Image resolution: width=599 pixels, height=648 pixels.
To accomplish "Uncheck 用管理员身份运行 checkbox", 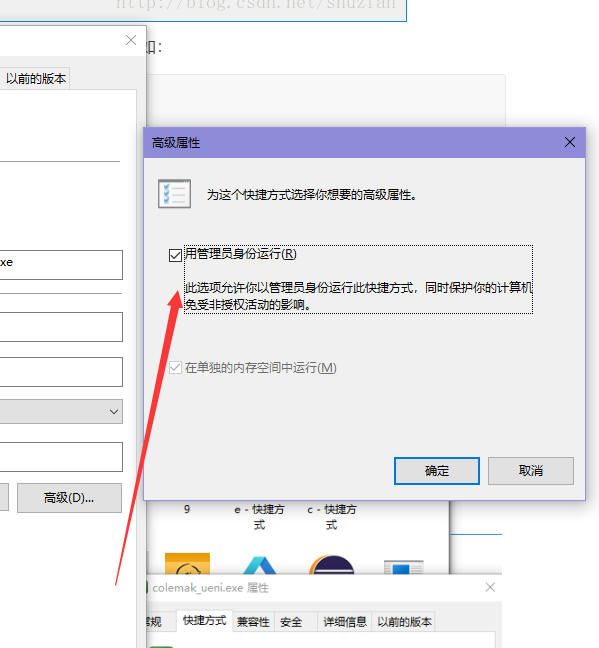I will (x=175, y=255).
